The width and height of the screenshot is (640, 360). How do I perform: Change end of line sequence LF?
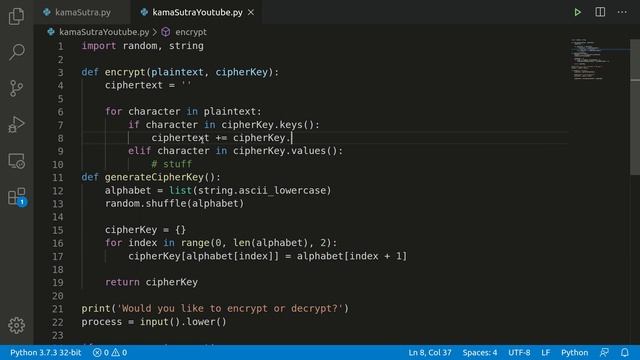click(545, 353)
